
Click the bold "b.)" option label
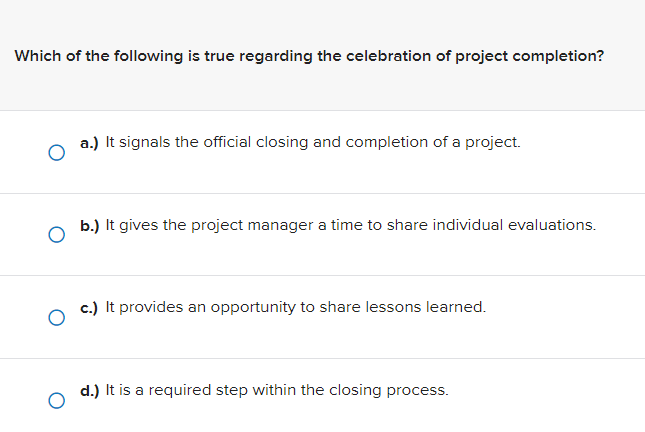(90, 225)
